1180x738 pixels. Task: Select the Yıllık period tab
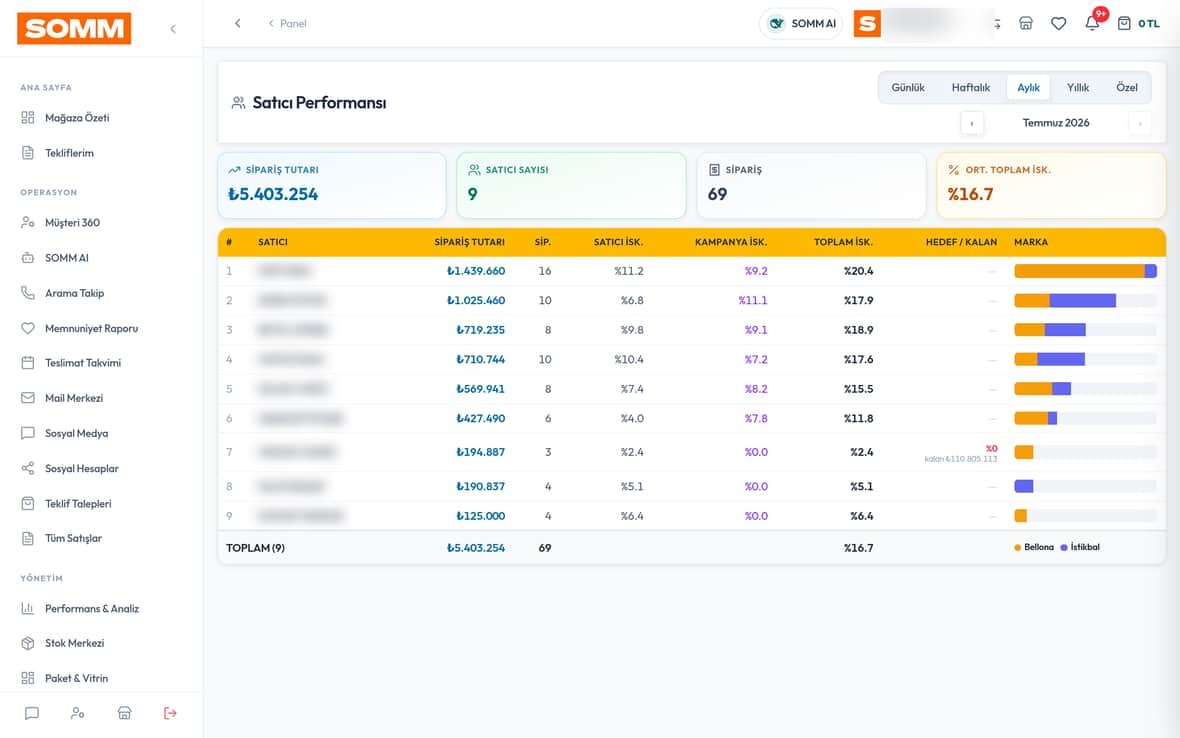1078,87
